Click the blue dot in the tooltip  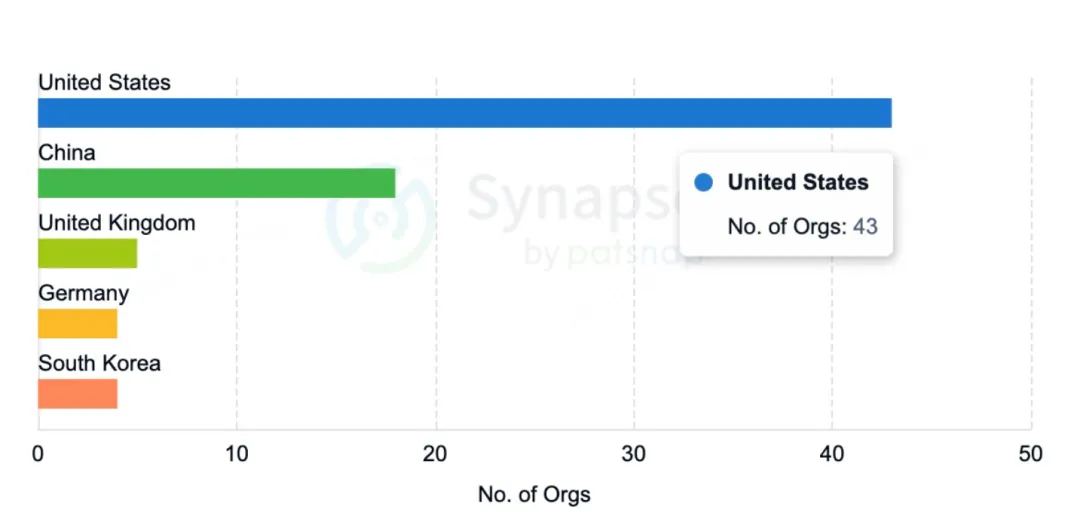coord(704,183)
